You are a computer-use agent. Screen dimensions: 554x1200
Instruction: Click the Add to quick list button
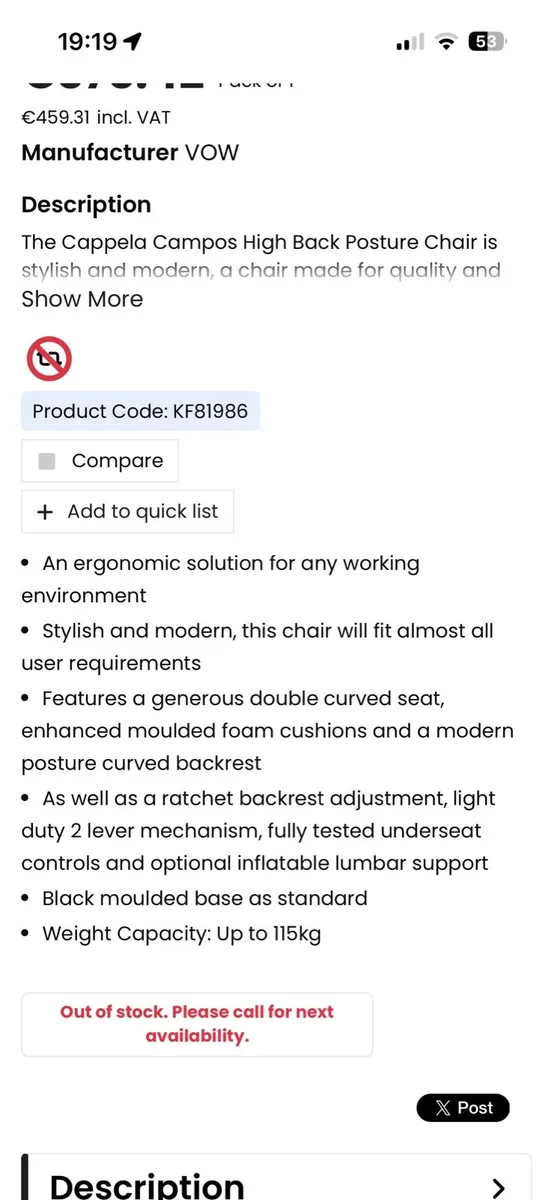(127, 511)
